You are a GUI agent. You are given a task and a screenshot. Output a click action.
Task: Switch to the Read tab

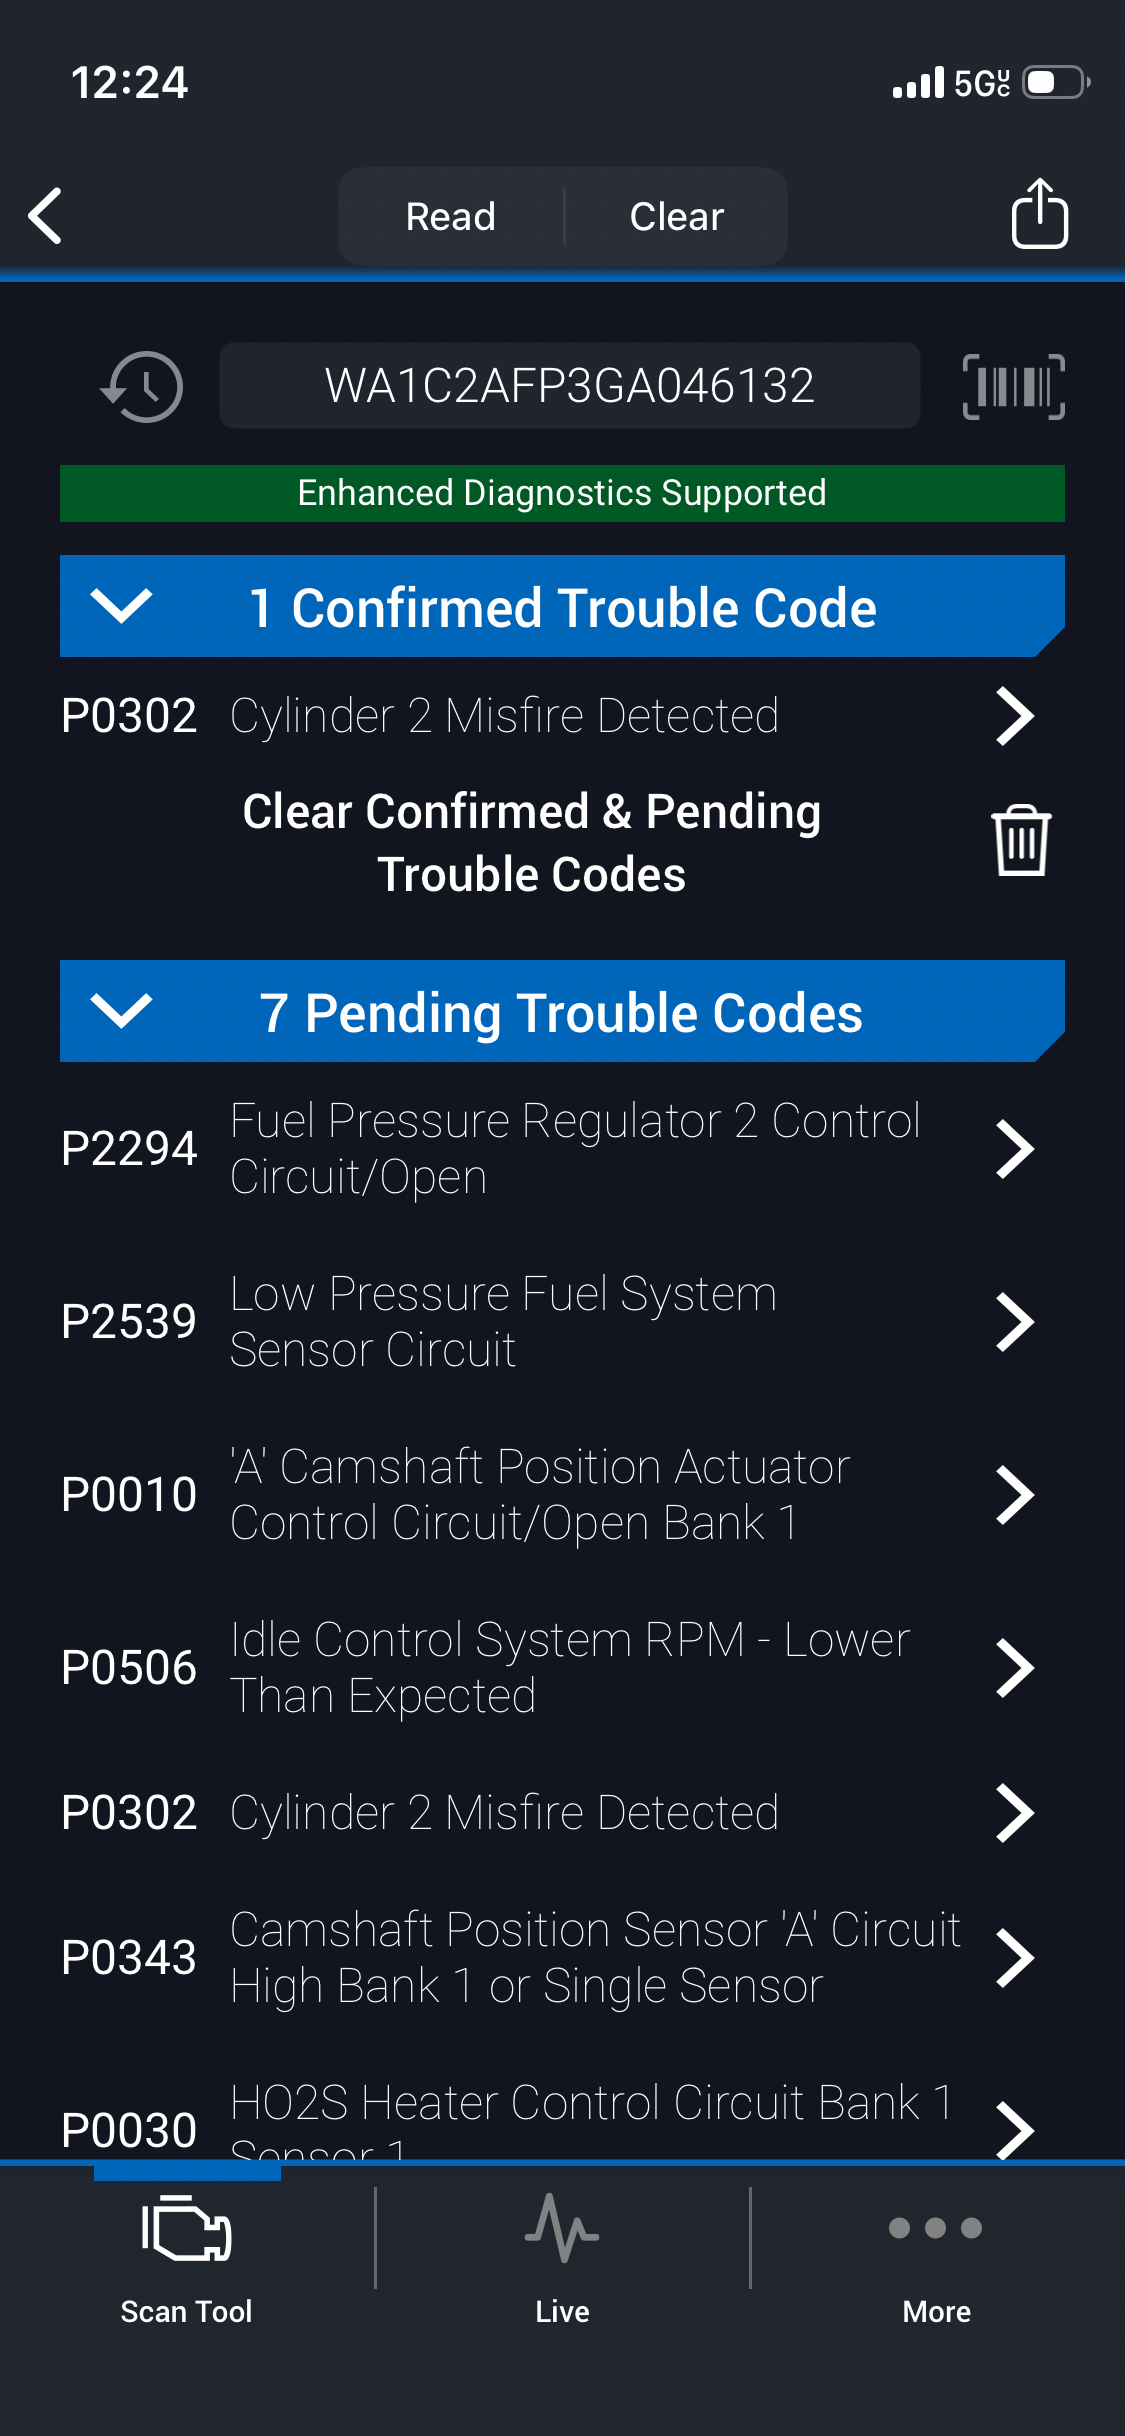coord(451,216)
